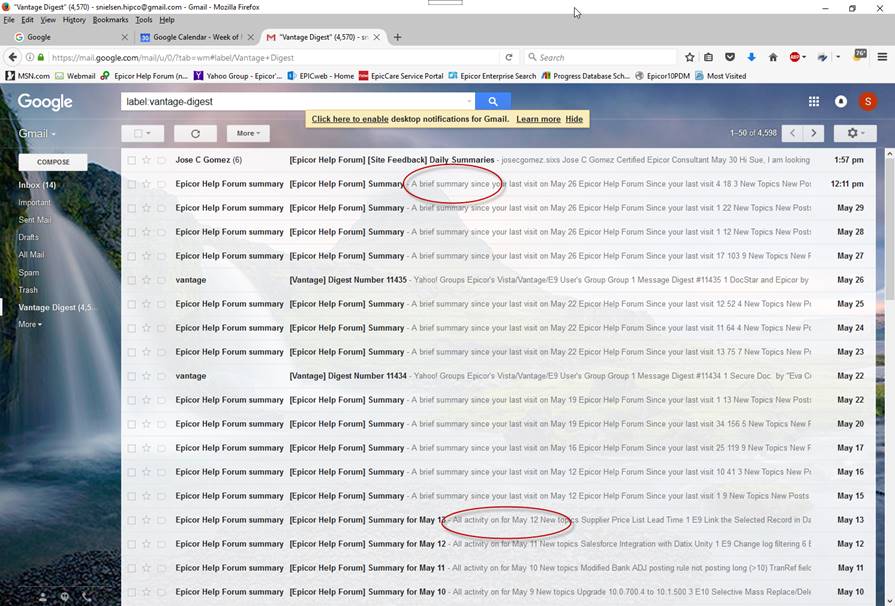This screenshot has width=895, height=606.
Task: Check the Digest Number 11434 email
Action: pos(132,376)
